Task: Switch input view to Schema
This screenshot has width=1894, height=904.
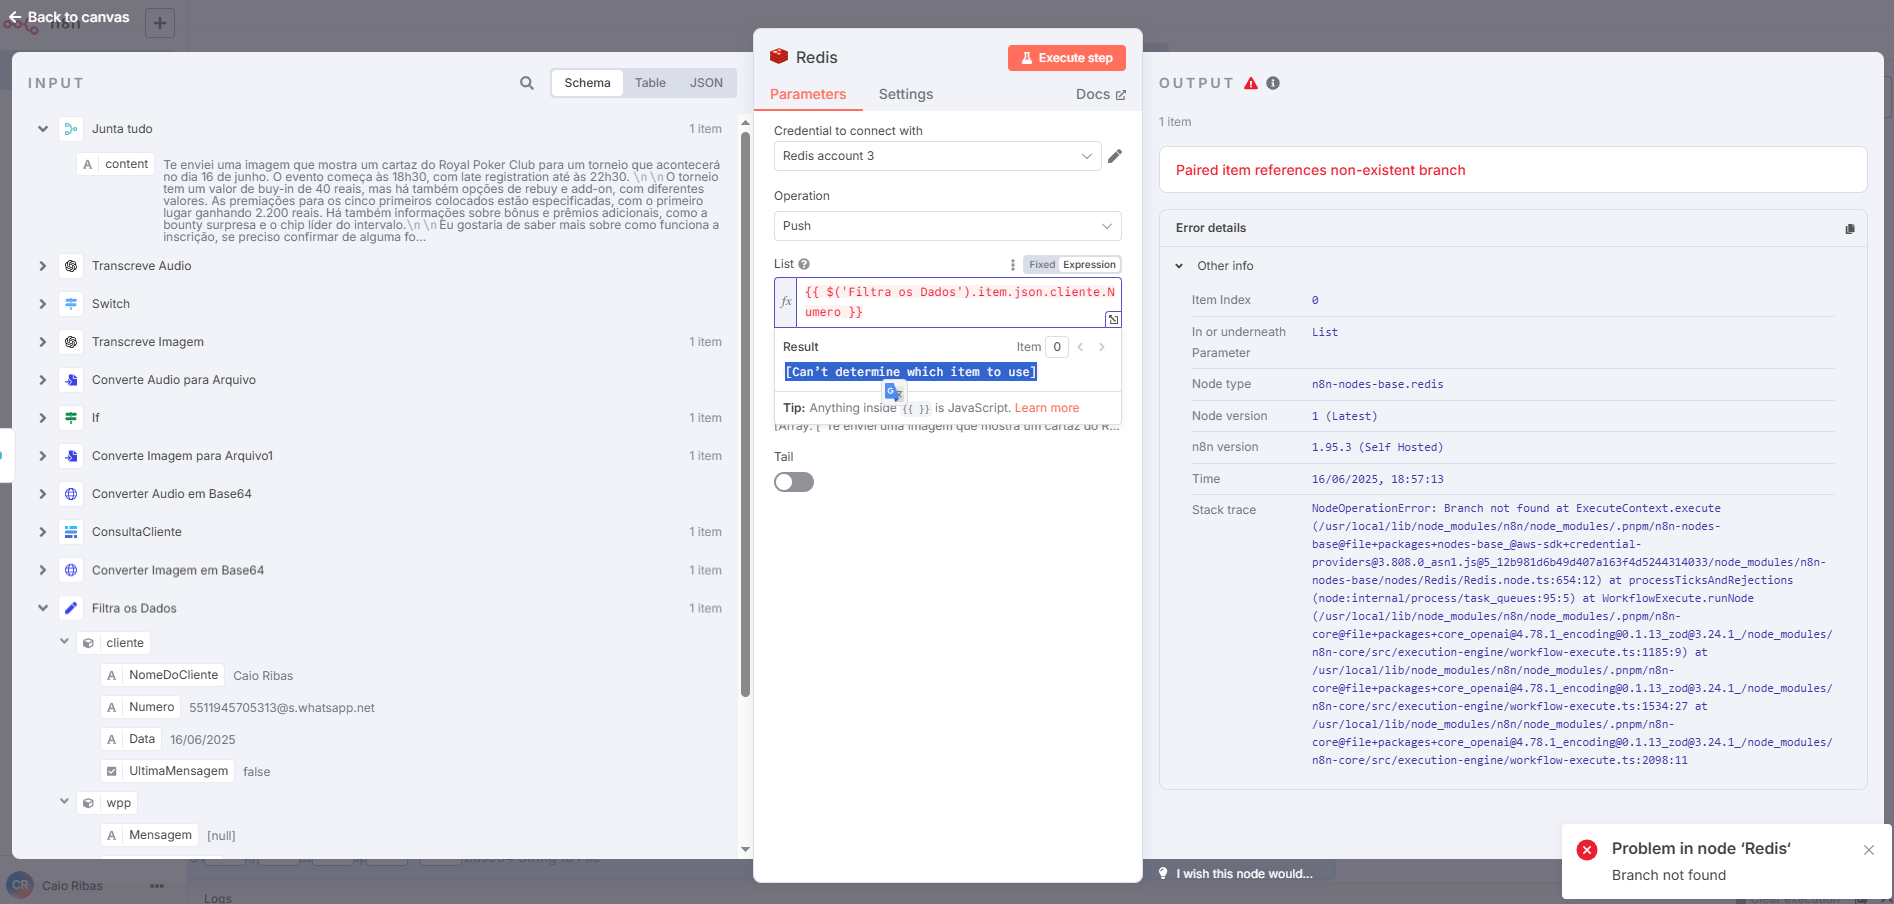Action: coord(587,83)
